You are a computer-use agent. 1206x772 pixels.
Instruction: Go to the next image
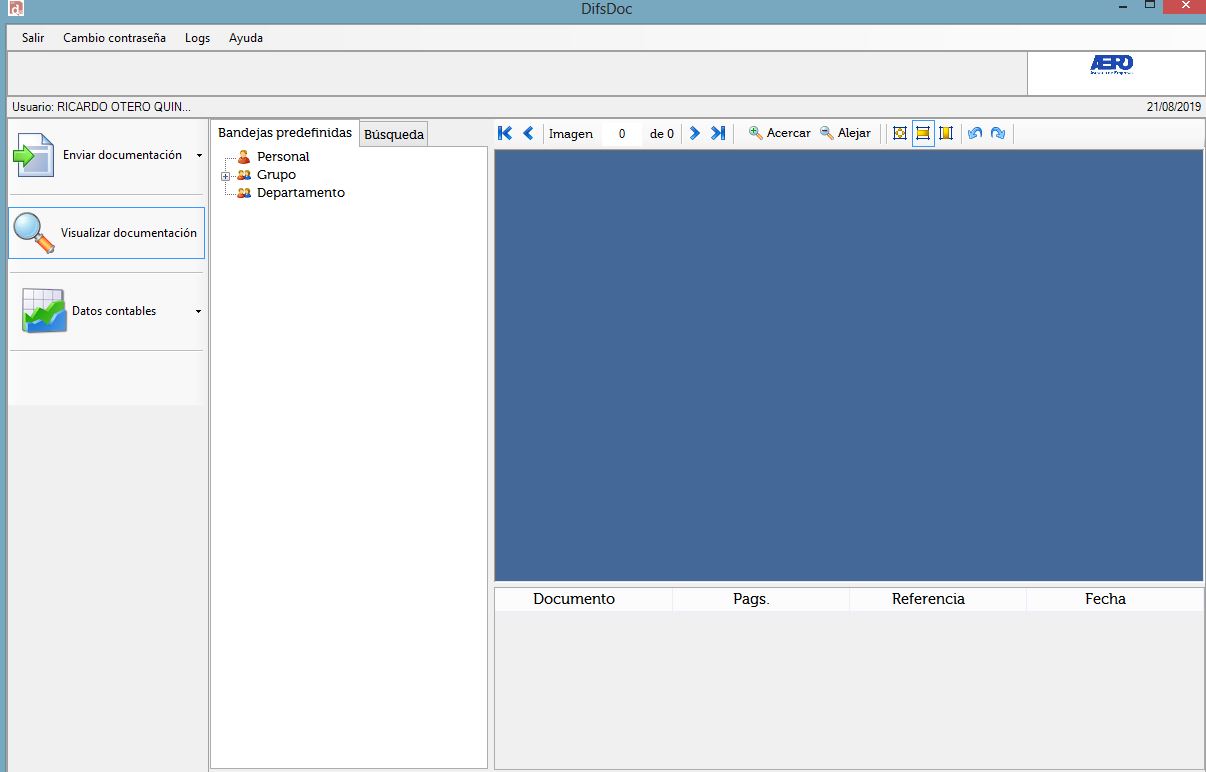[695, 133]
